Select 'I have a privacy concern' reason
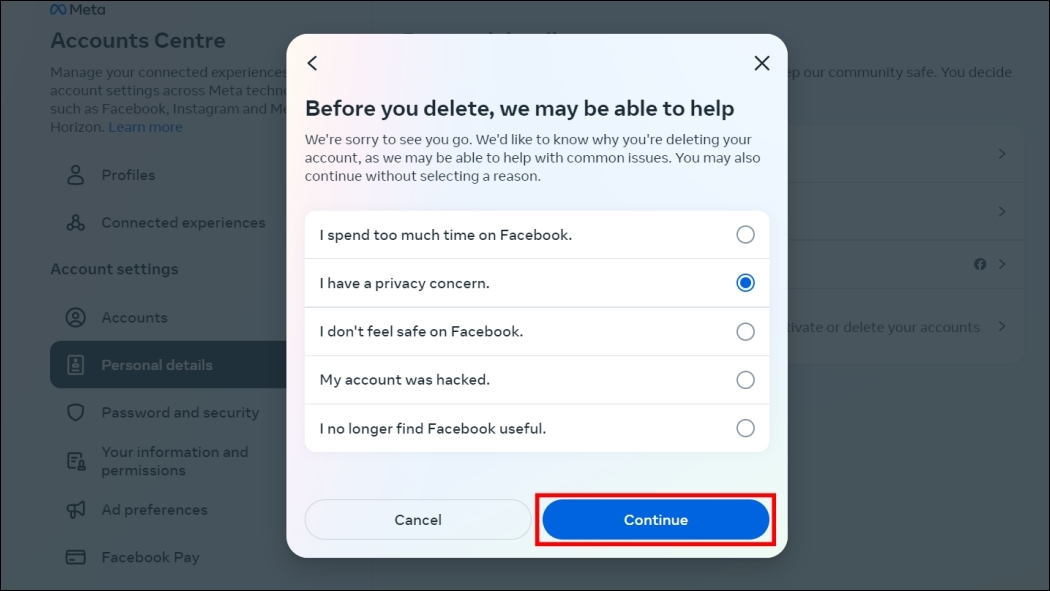This screenshot has height=591, width=1050. coord(745,282)
